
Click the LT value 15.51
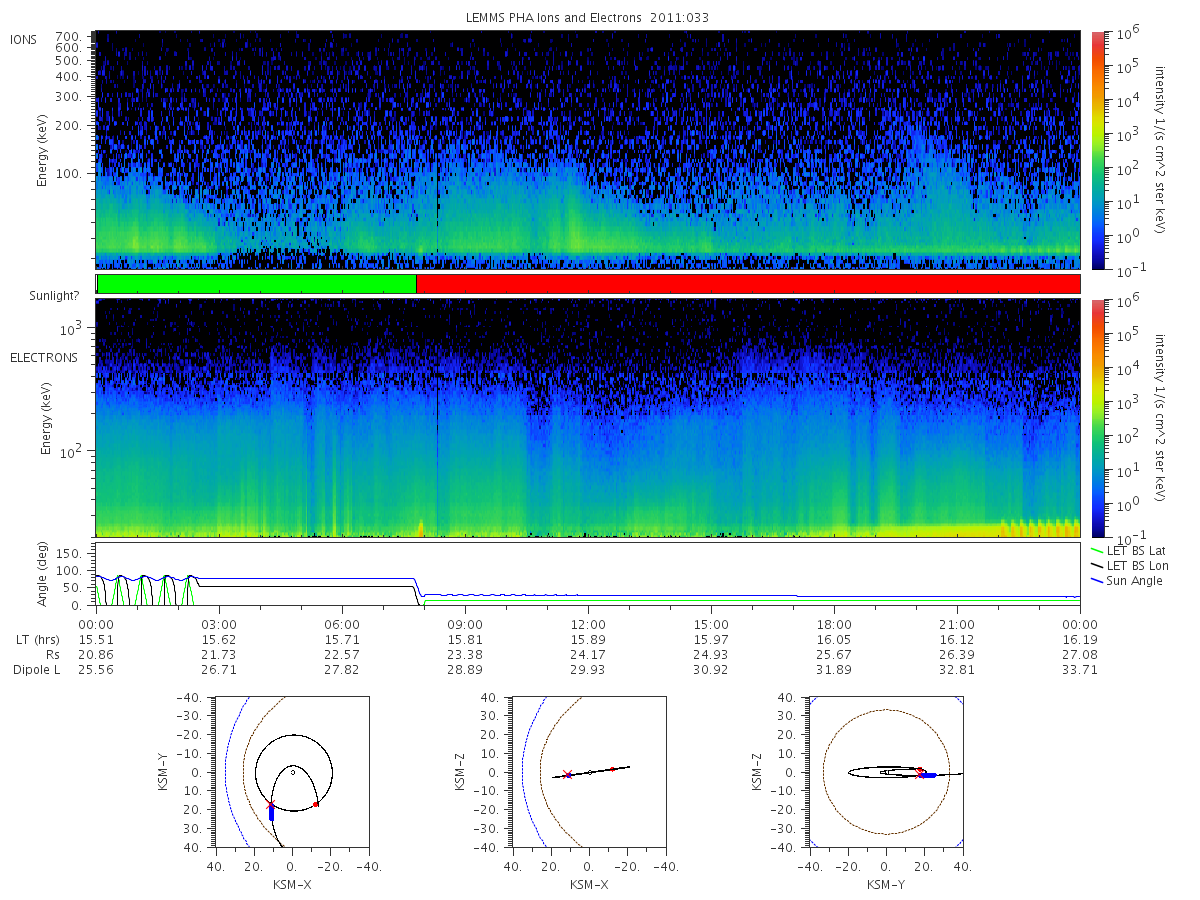click(x=96, y=638)
